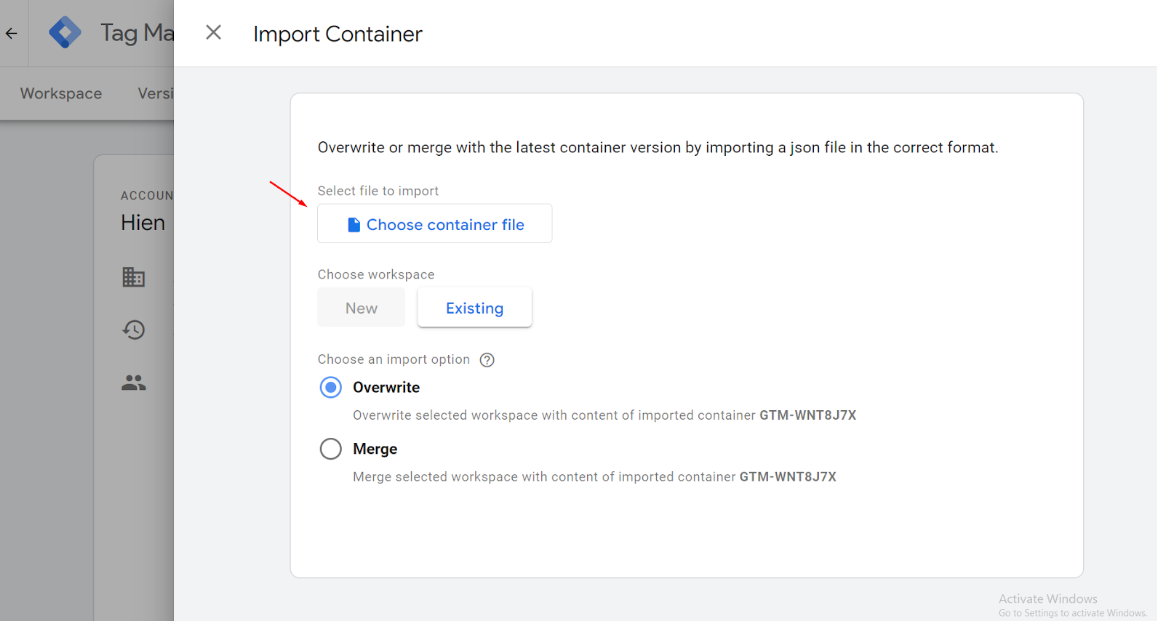Open the history clock icon in the sidebar
This screenshot has height=621, width=1157.
coord(133,330)
